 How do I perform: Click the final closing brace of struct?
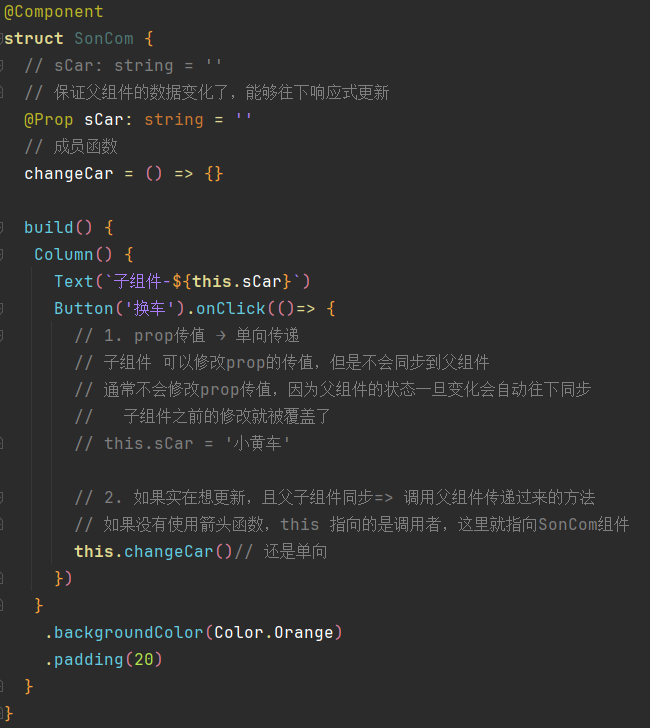(8, 713)
